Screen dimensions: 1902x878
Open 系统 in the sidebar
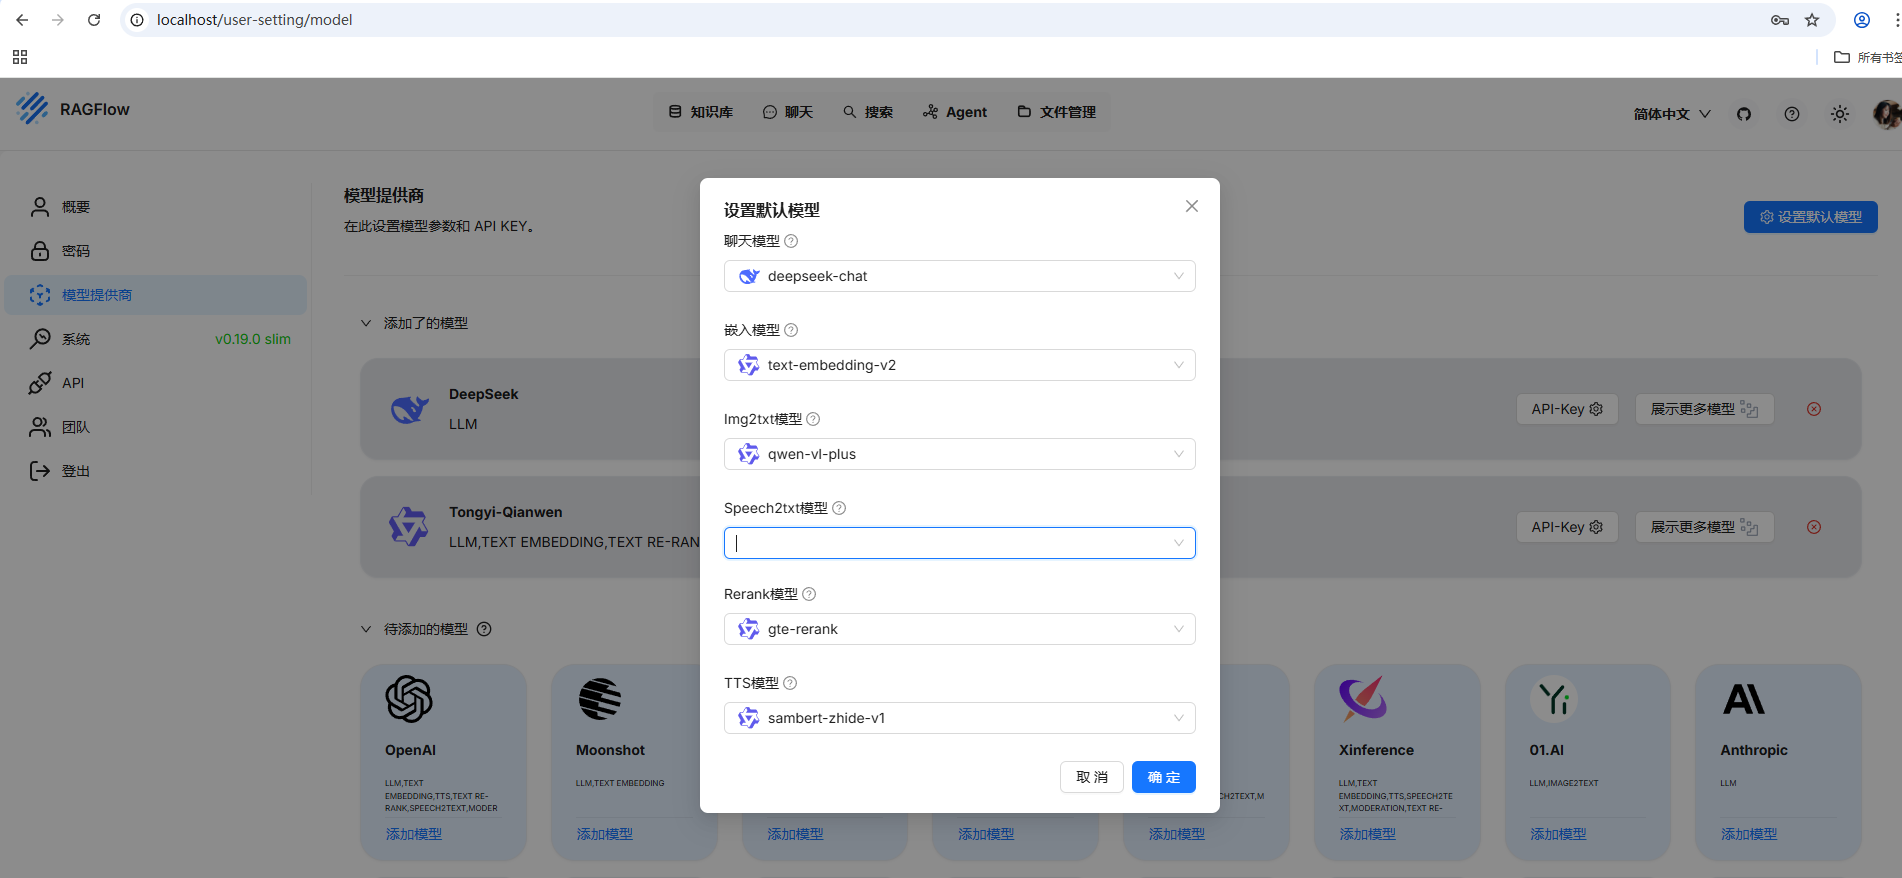156,339
